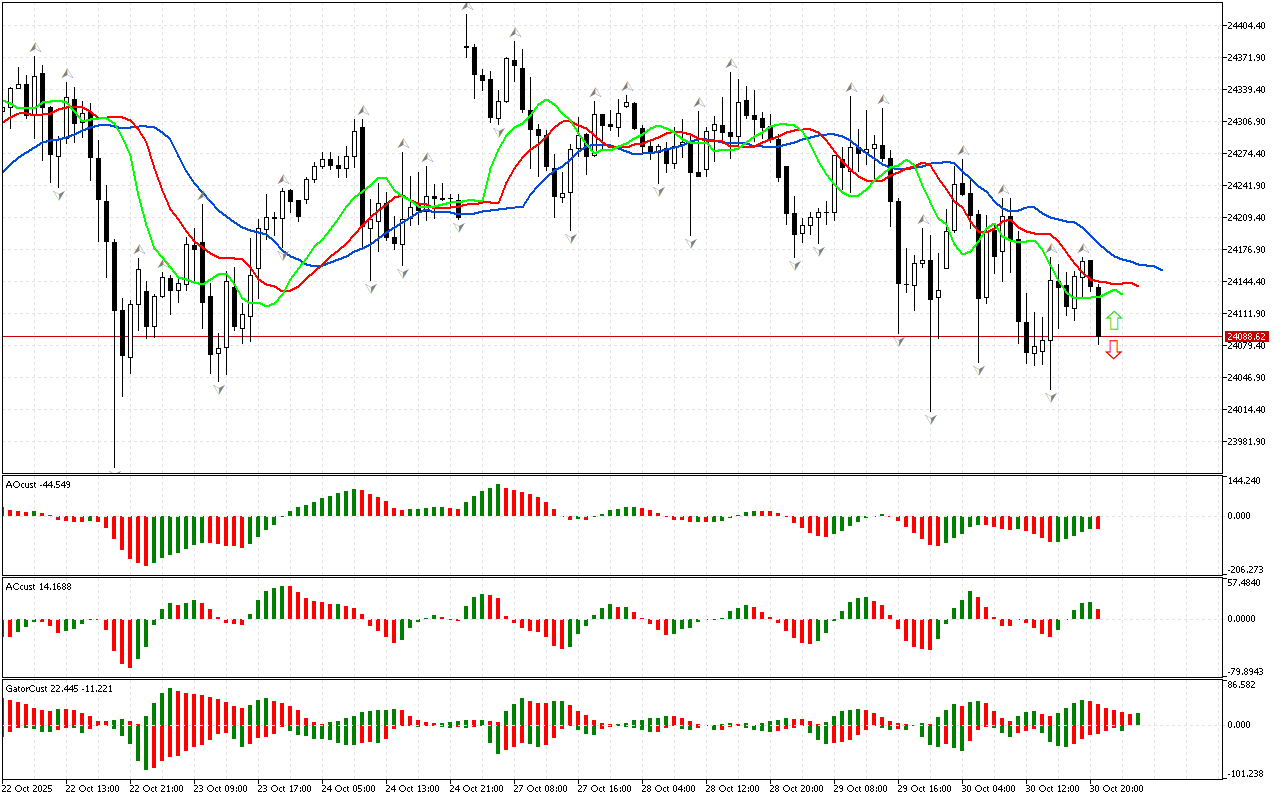Click the green up arrow beside the last candle
The height and width of the screenshot is (800, 1280).
point(1114,321)
